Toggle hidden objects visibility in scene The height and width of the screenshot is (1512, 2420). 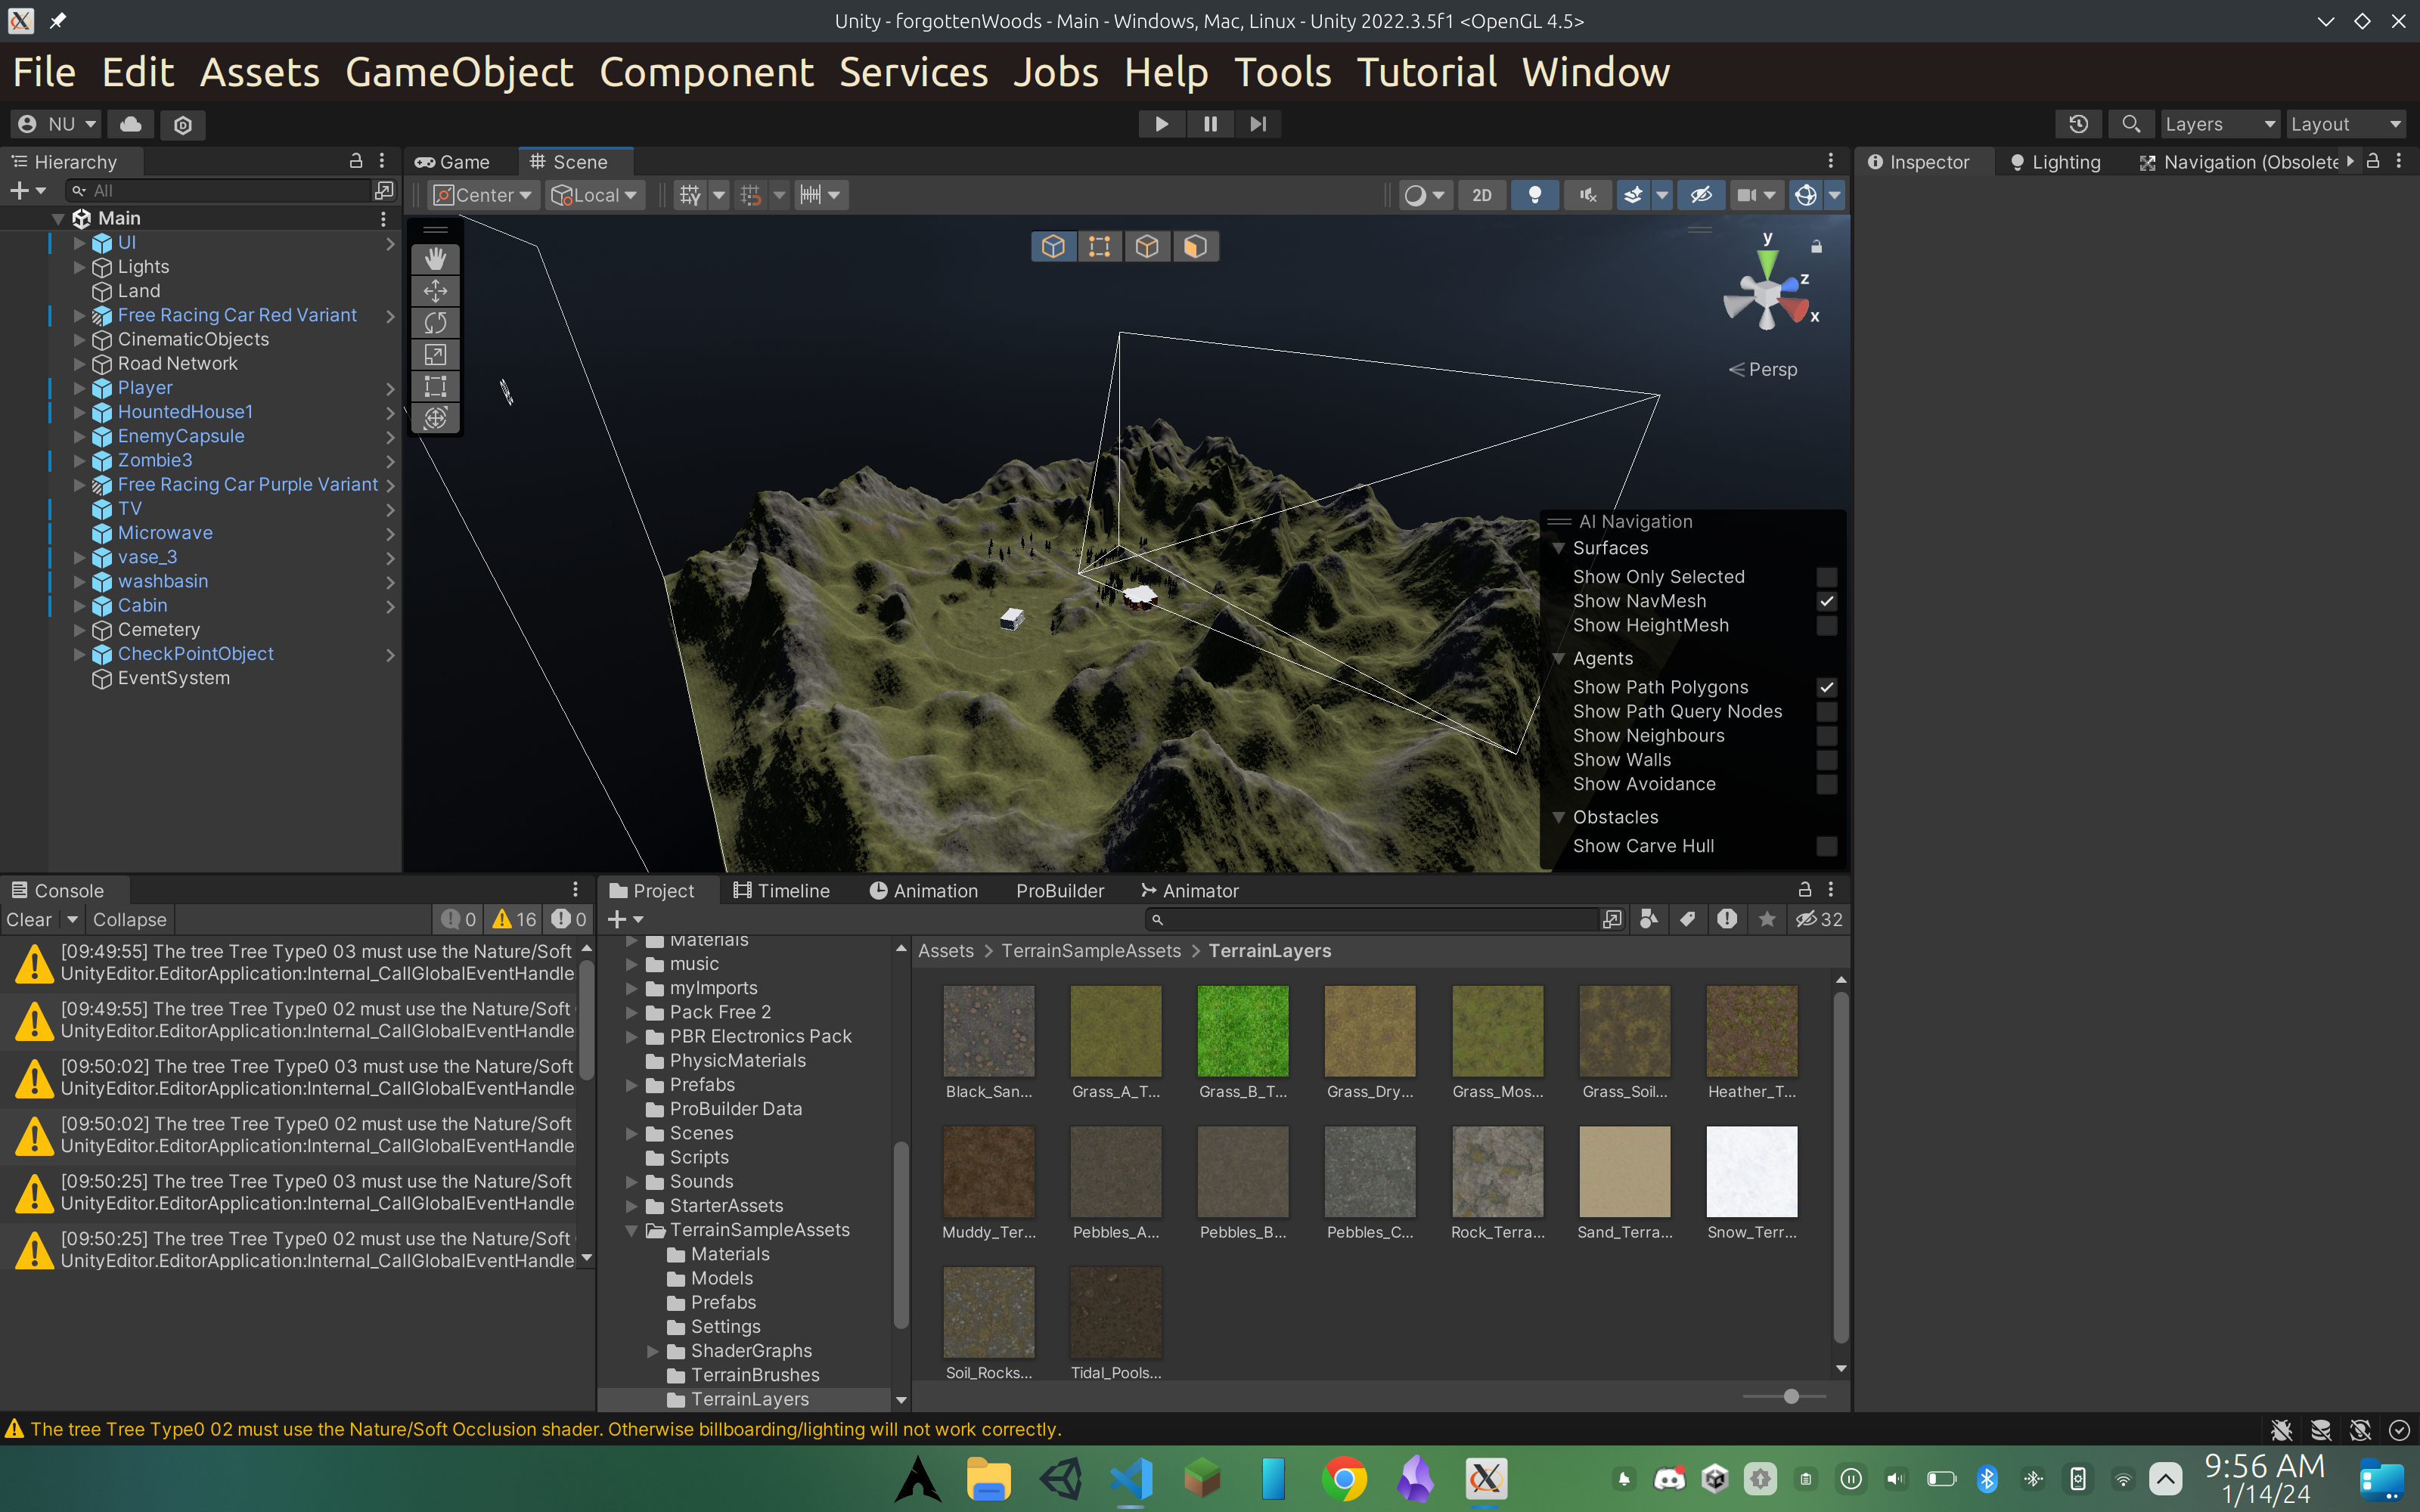(x=1701, y=195)
